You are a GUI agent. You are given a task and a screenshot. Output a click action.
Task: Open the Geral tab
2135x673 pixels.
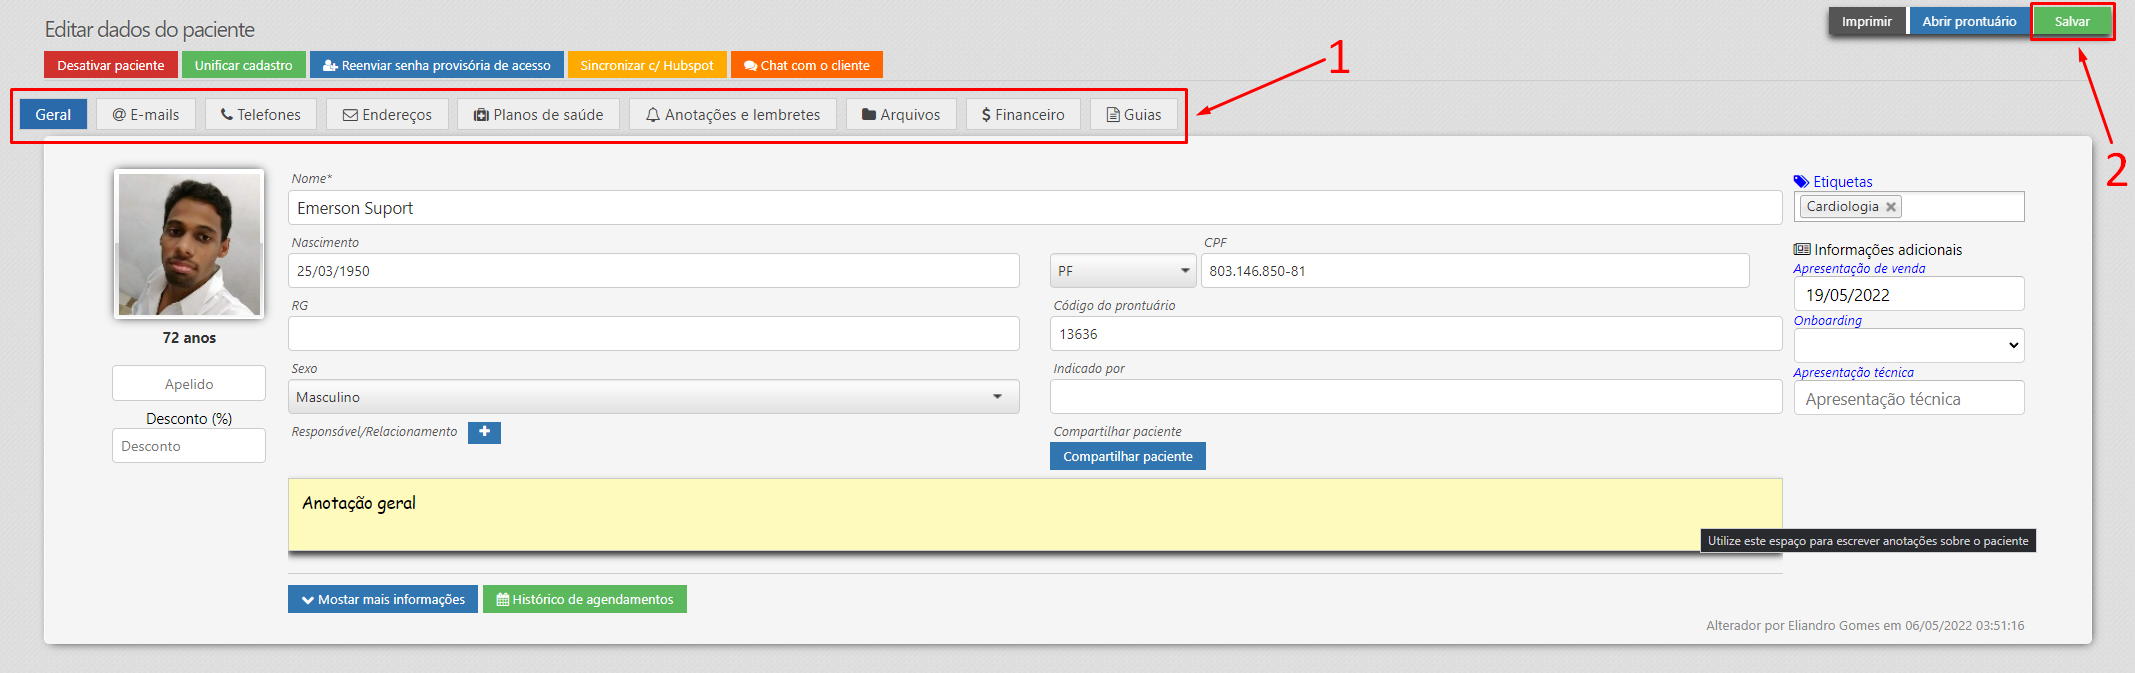(x=53, y=115)
